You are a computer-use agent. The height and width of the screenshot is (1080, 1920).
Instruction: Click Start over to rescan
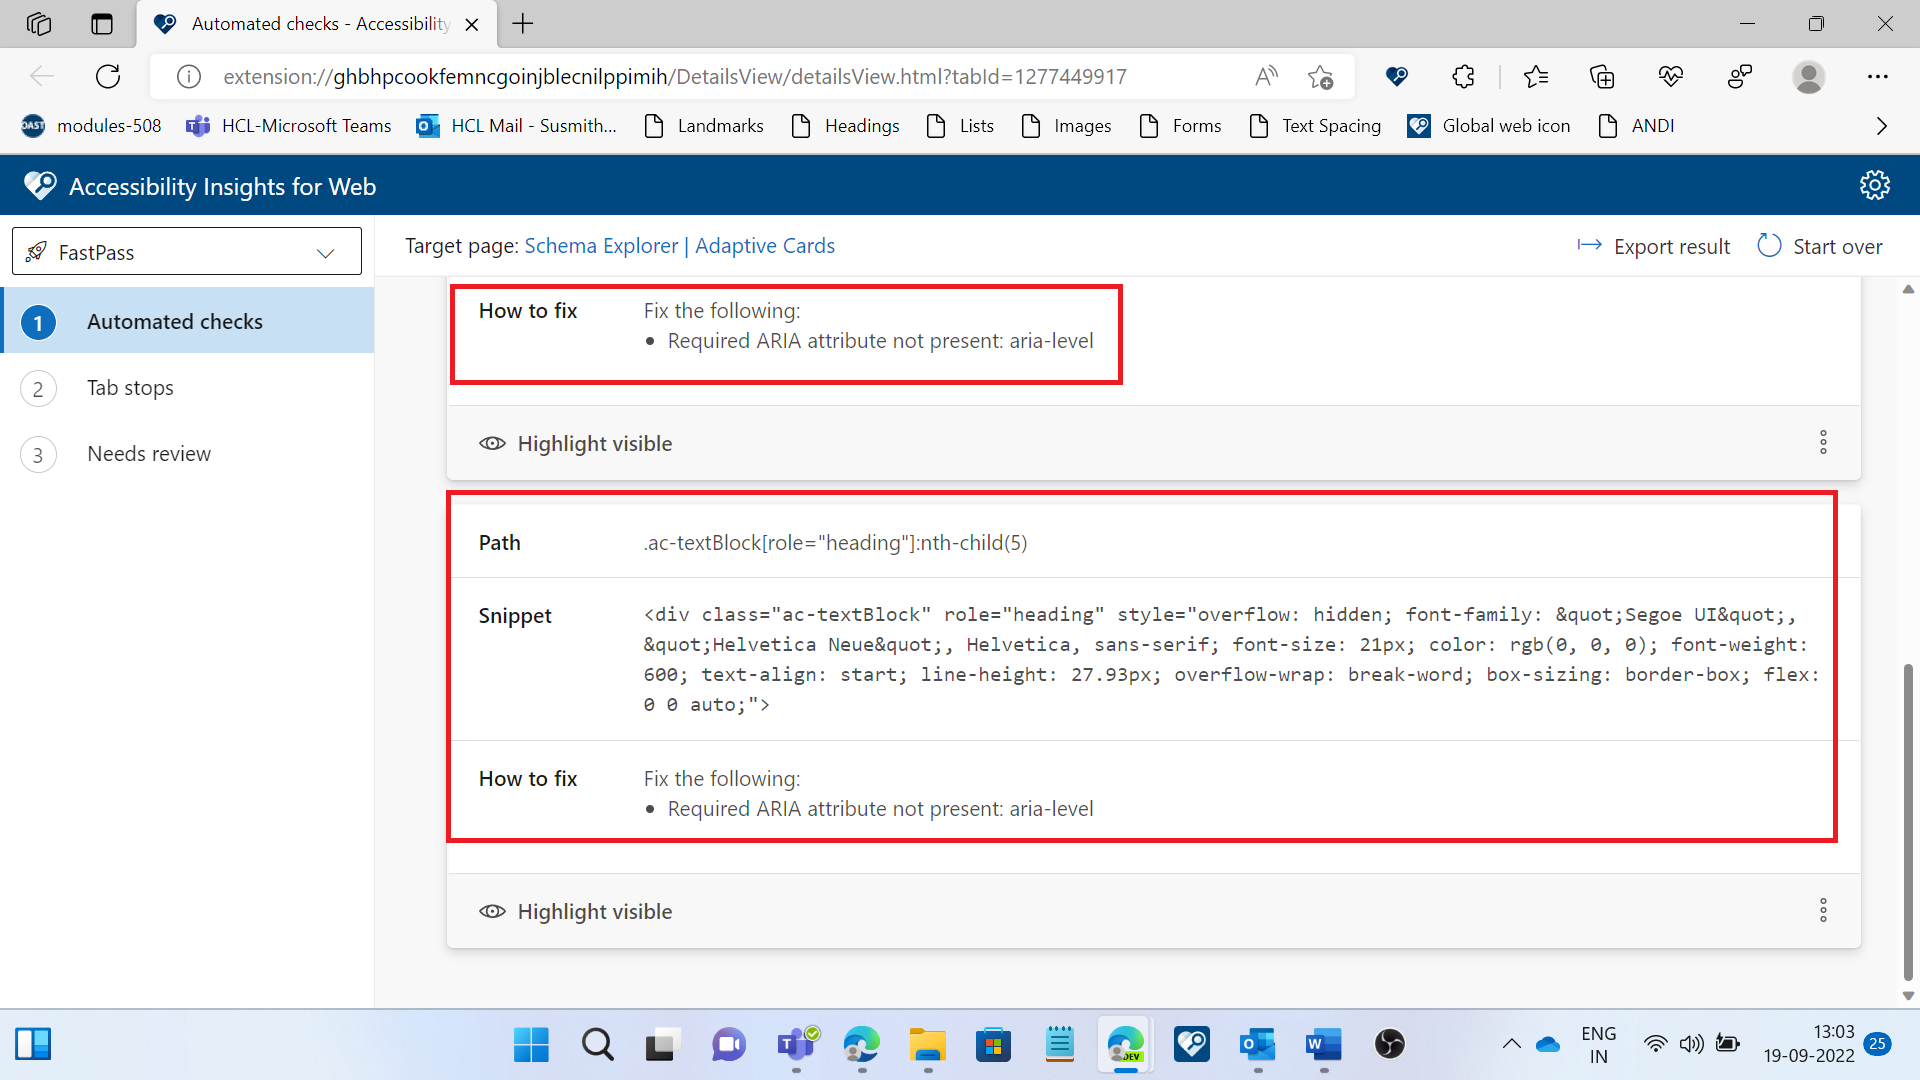pyautogui.click(x=1838, y=246)
